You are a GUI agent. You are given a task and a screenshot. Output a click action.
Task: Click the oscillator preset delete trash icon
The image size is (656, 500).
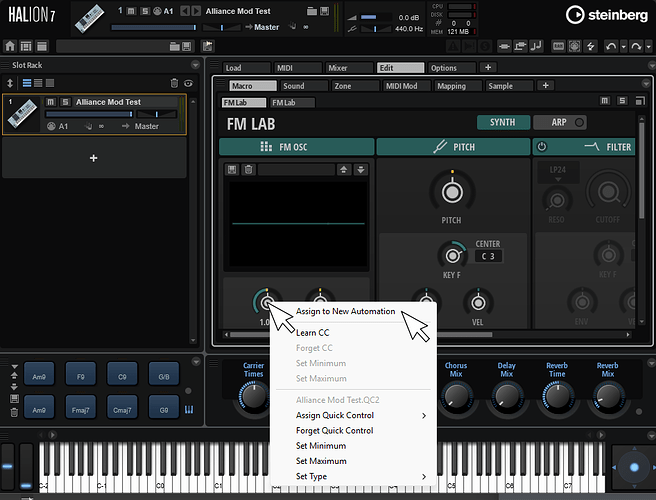tap(249, 169)
